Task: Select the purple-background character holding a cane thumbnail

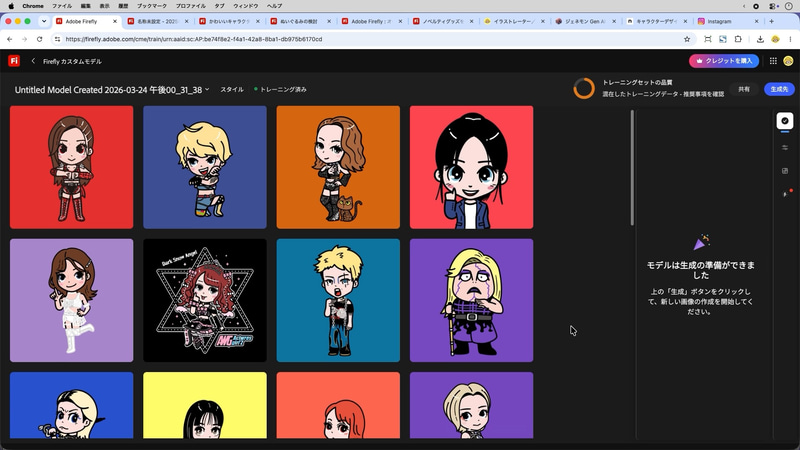Action: pyautogui.click(x=471, y=301)
